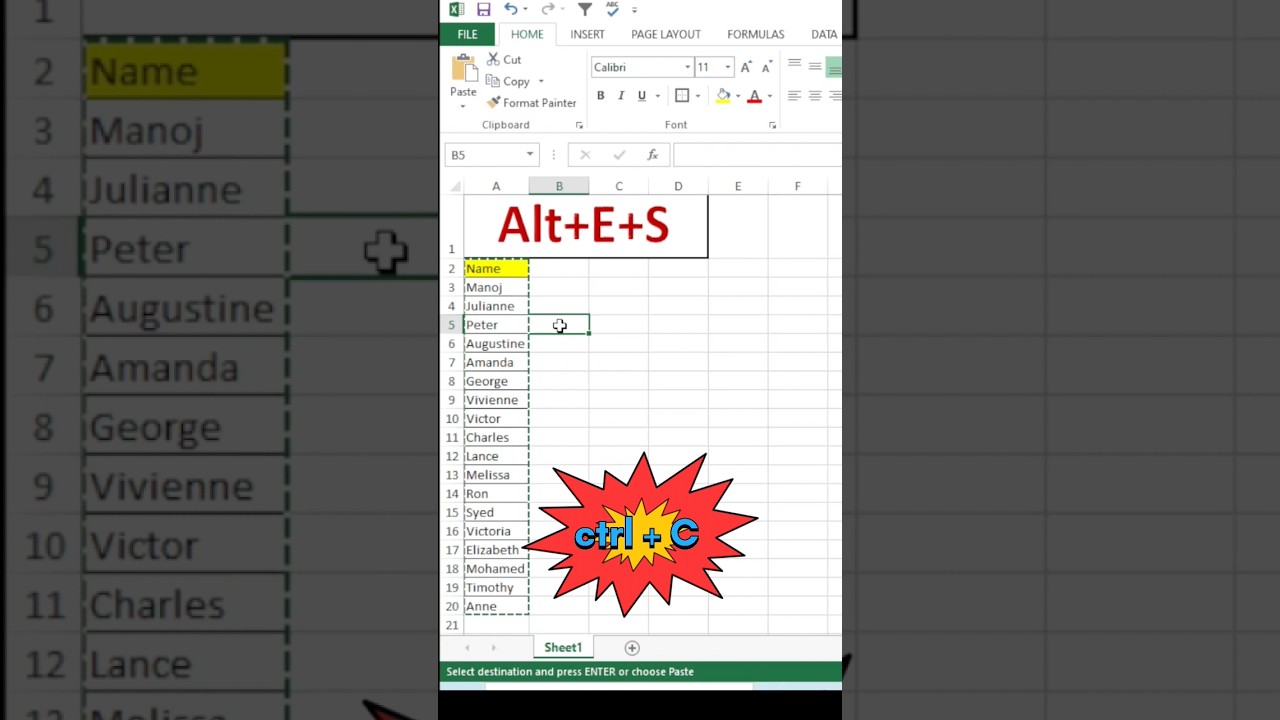1280x720 pixels.
Task: Copy the selection using the Copy button
Action: pyautogui.click(x=509, y=81)
